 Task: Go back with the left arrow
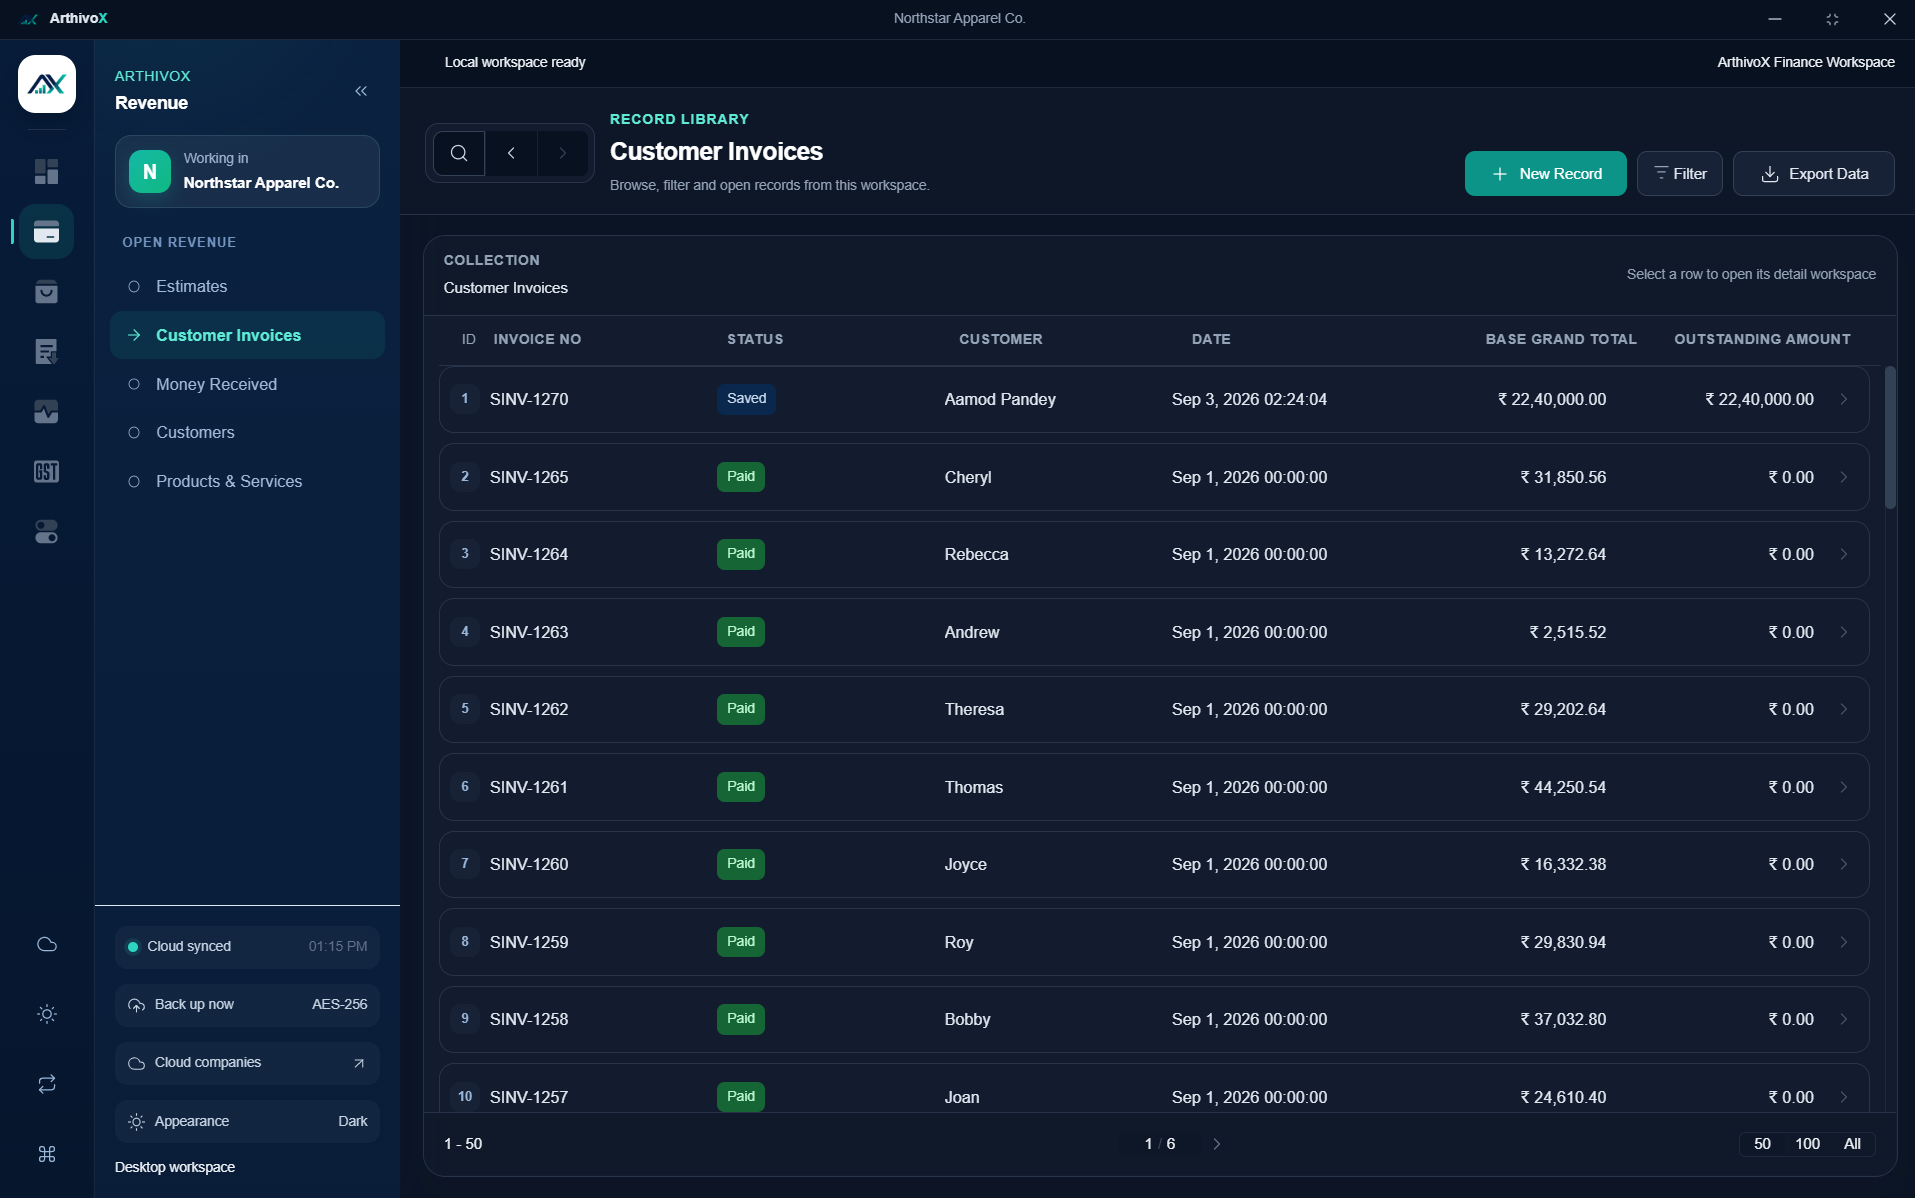[511, 153]
